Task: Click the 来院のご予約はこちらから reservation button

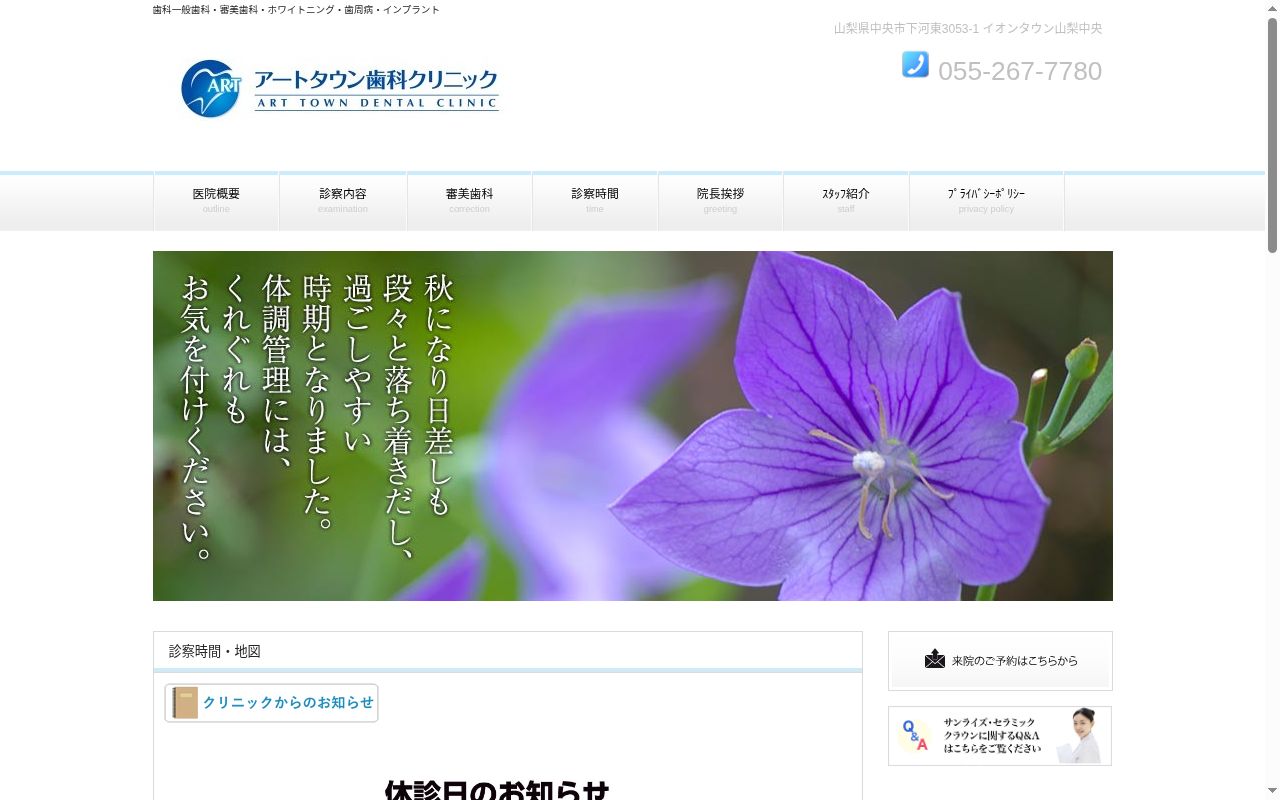Action: pos(1000,661)
